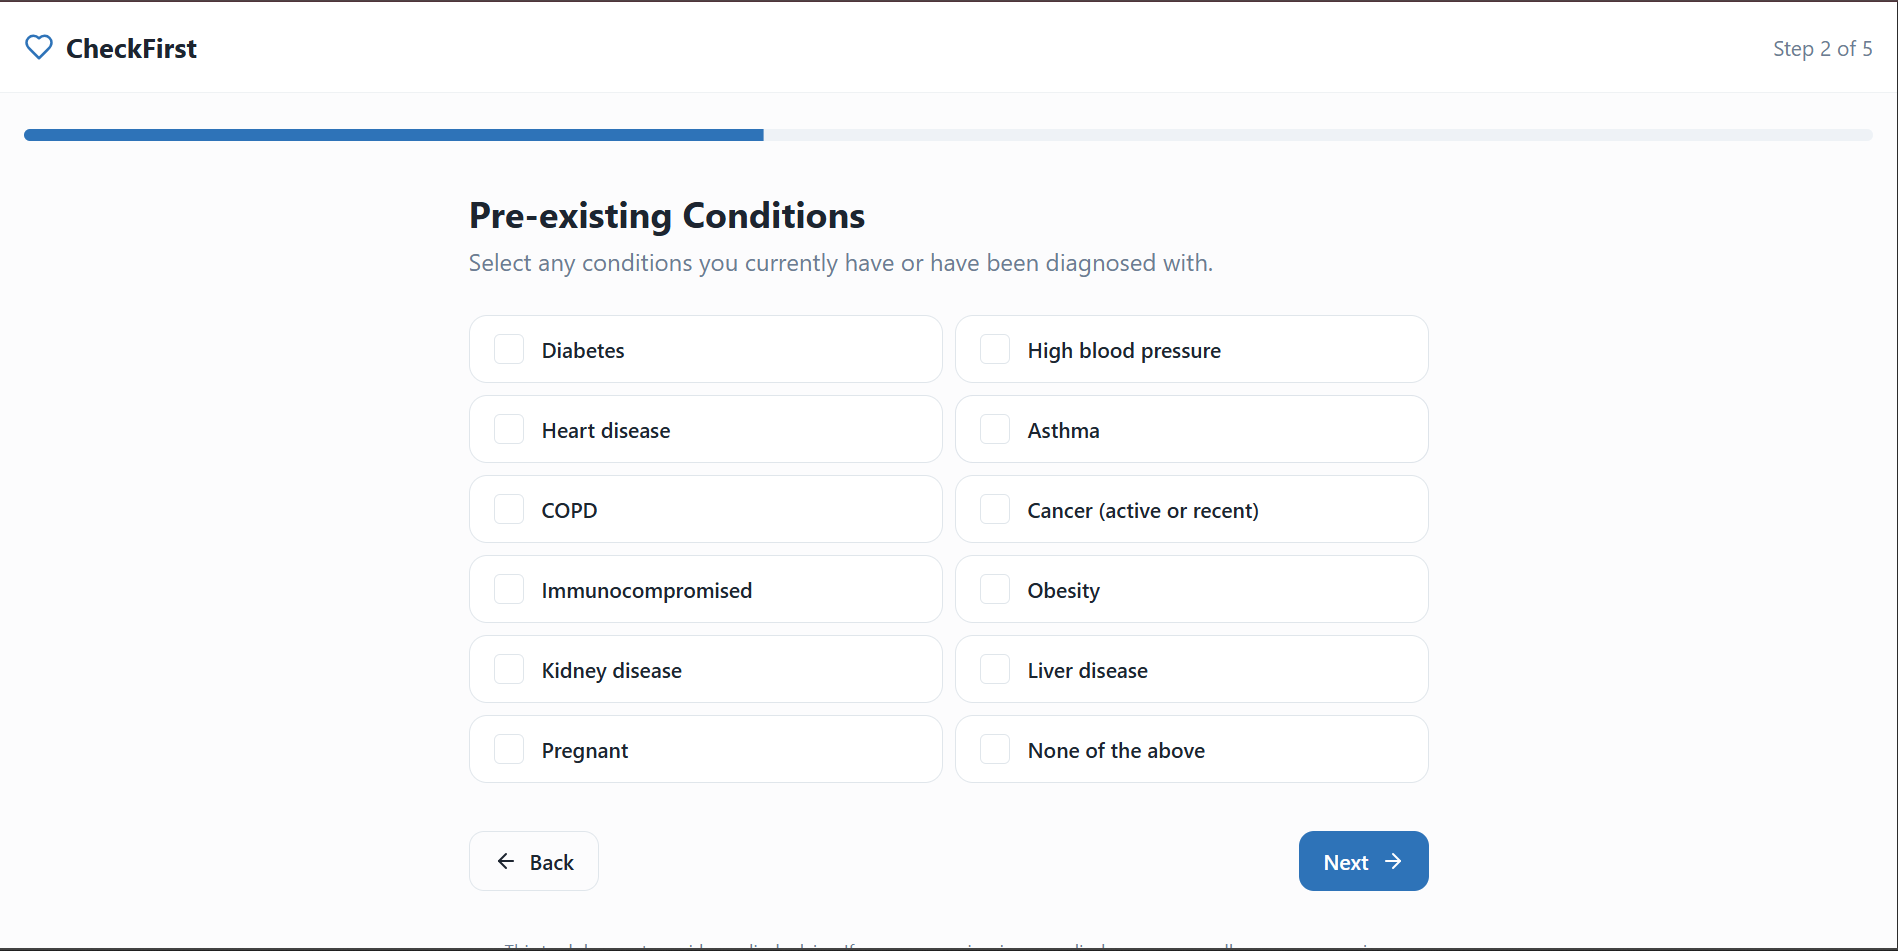Go back with the Back button
The width and height of the screenshot is (1898, 951).
pyautogui.click(x=534, y=861)
